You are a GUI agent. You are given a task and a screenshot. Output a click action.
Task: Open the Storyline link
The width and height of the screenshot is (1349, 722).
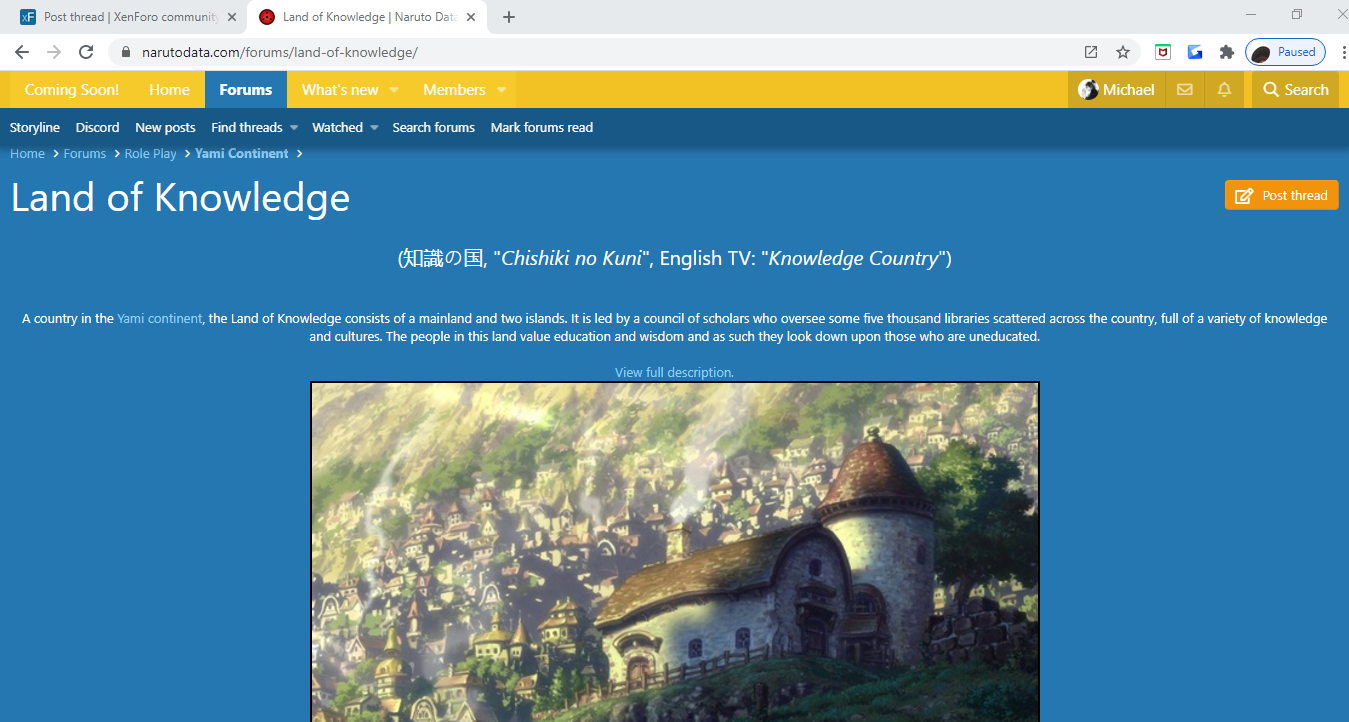[x=35, y=128]
